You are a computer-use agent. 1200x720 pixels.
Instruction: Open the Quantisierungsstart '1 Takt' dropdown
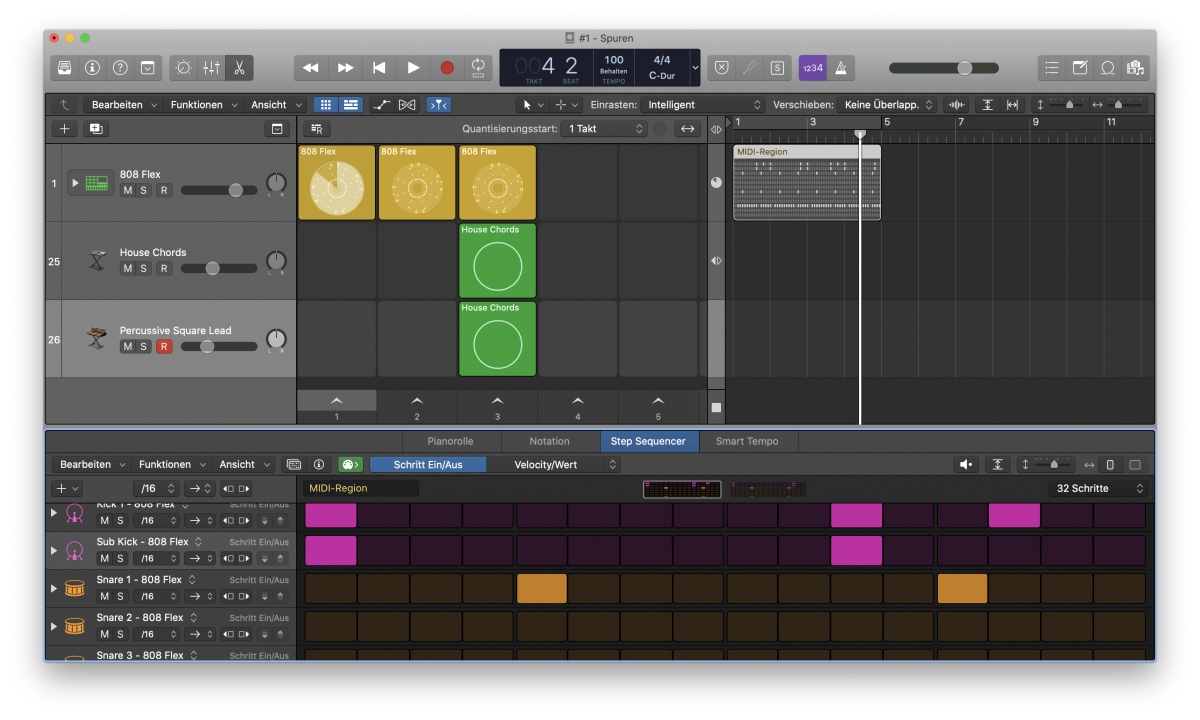(x=603, y=128)
